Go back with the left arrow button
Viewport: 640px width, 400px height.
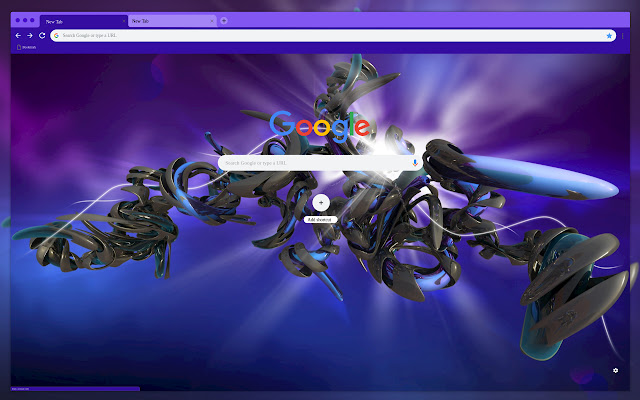pyautogui.click(x=18, y=36)
